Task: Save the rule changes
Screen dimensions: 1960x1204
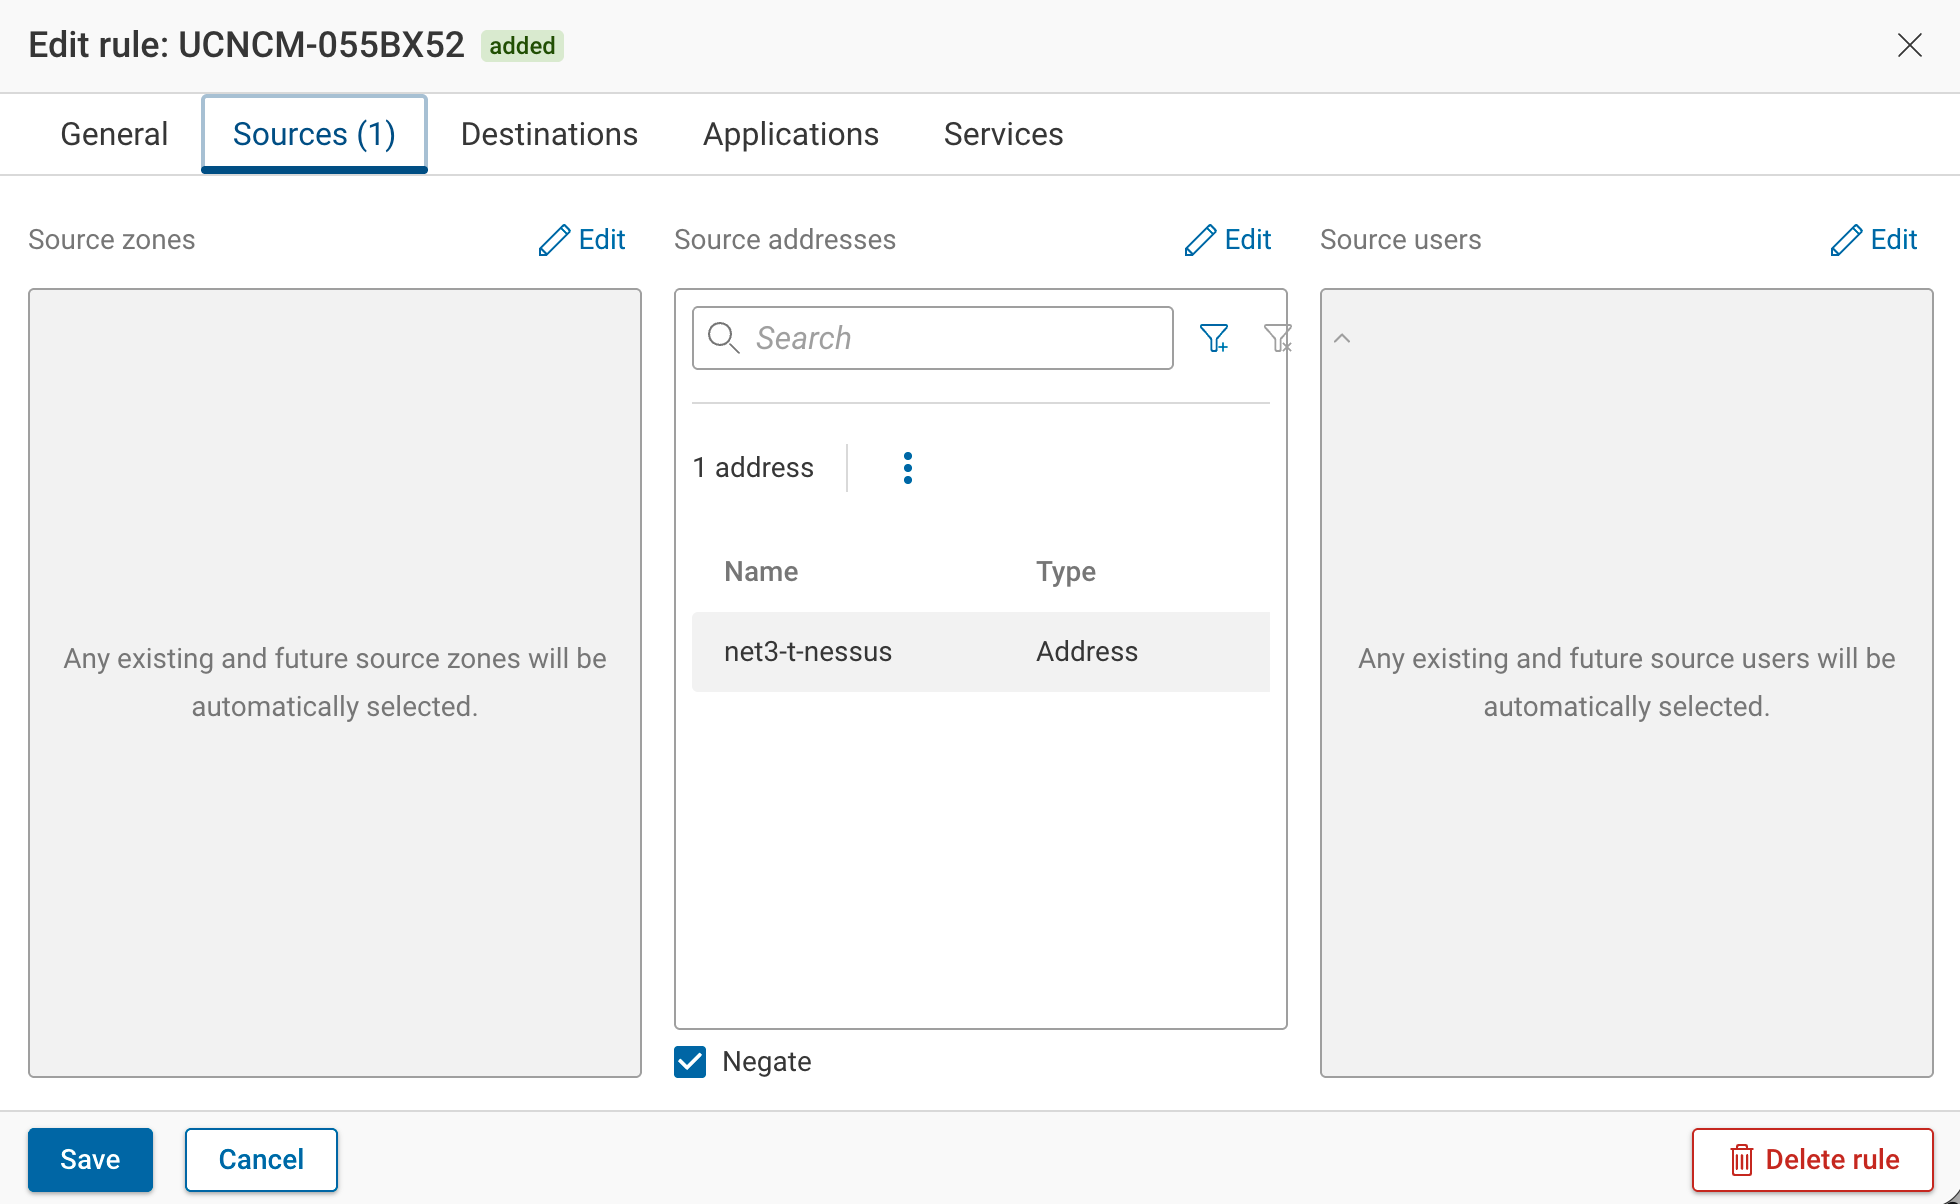Action: (90, 1159)
